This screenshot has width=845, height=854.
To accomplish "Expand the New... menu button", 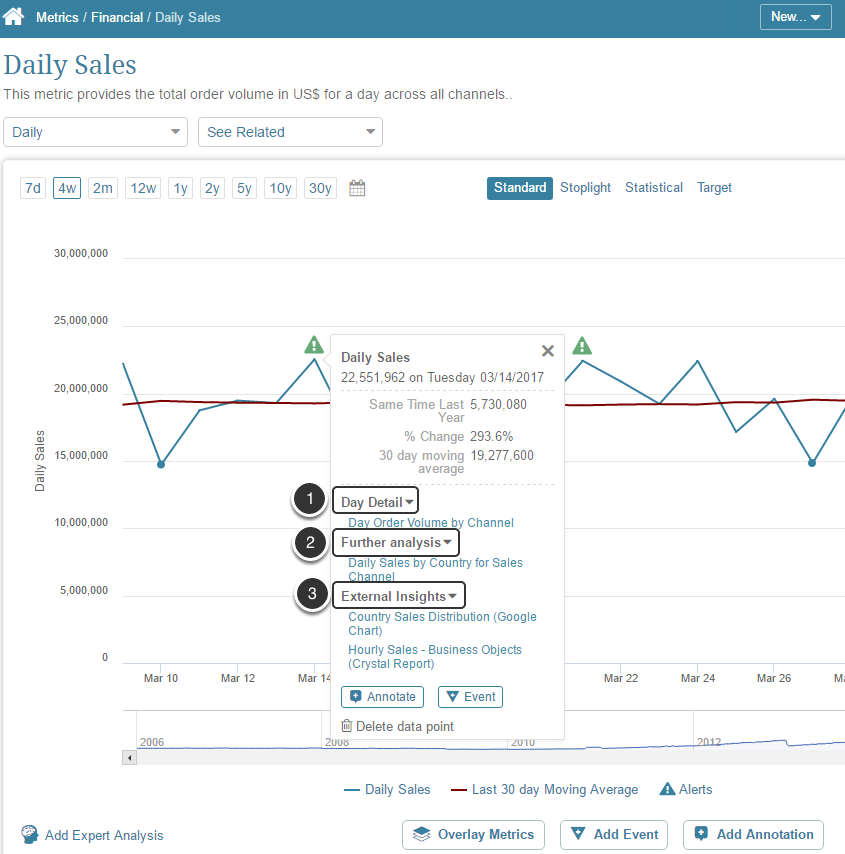I will (795, 17).
